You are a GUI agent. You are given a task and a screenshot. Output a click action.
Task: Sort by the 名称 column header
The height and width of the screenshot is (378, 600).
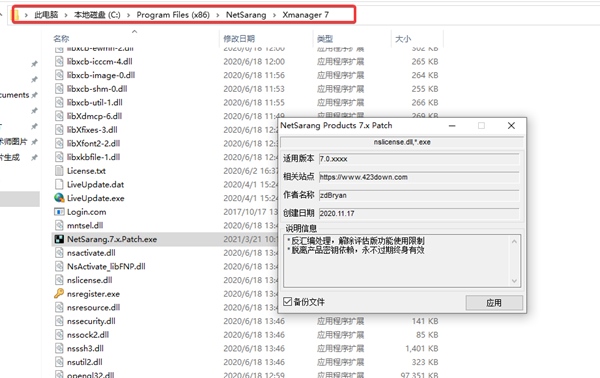pos(61,39)
